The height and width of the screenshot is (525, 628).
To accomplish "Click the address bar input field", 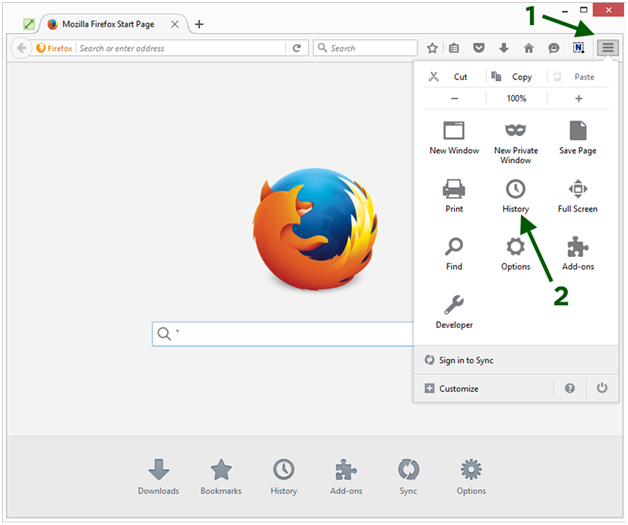I will [x=180, y=48].
